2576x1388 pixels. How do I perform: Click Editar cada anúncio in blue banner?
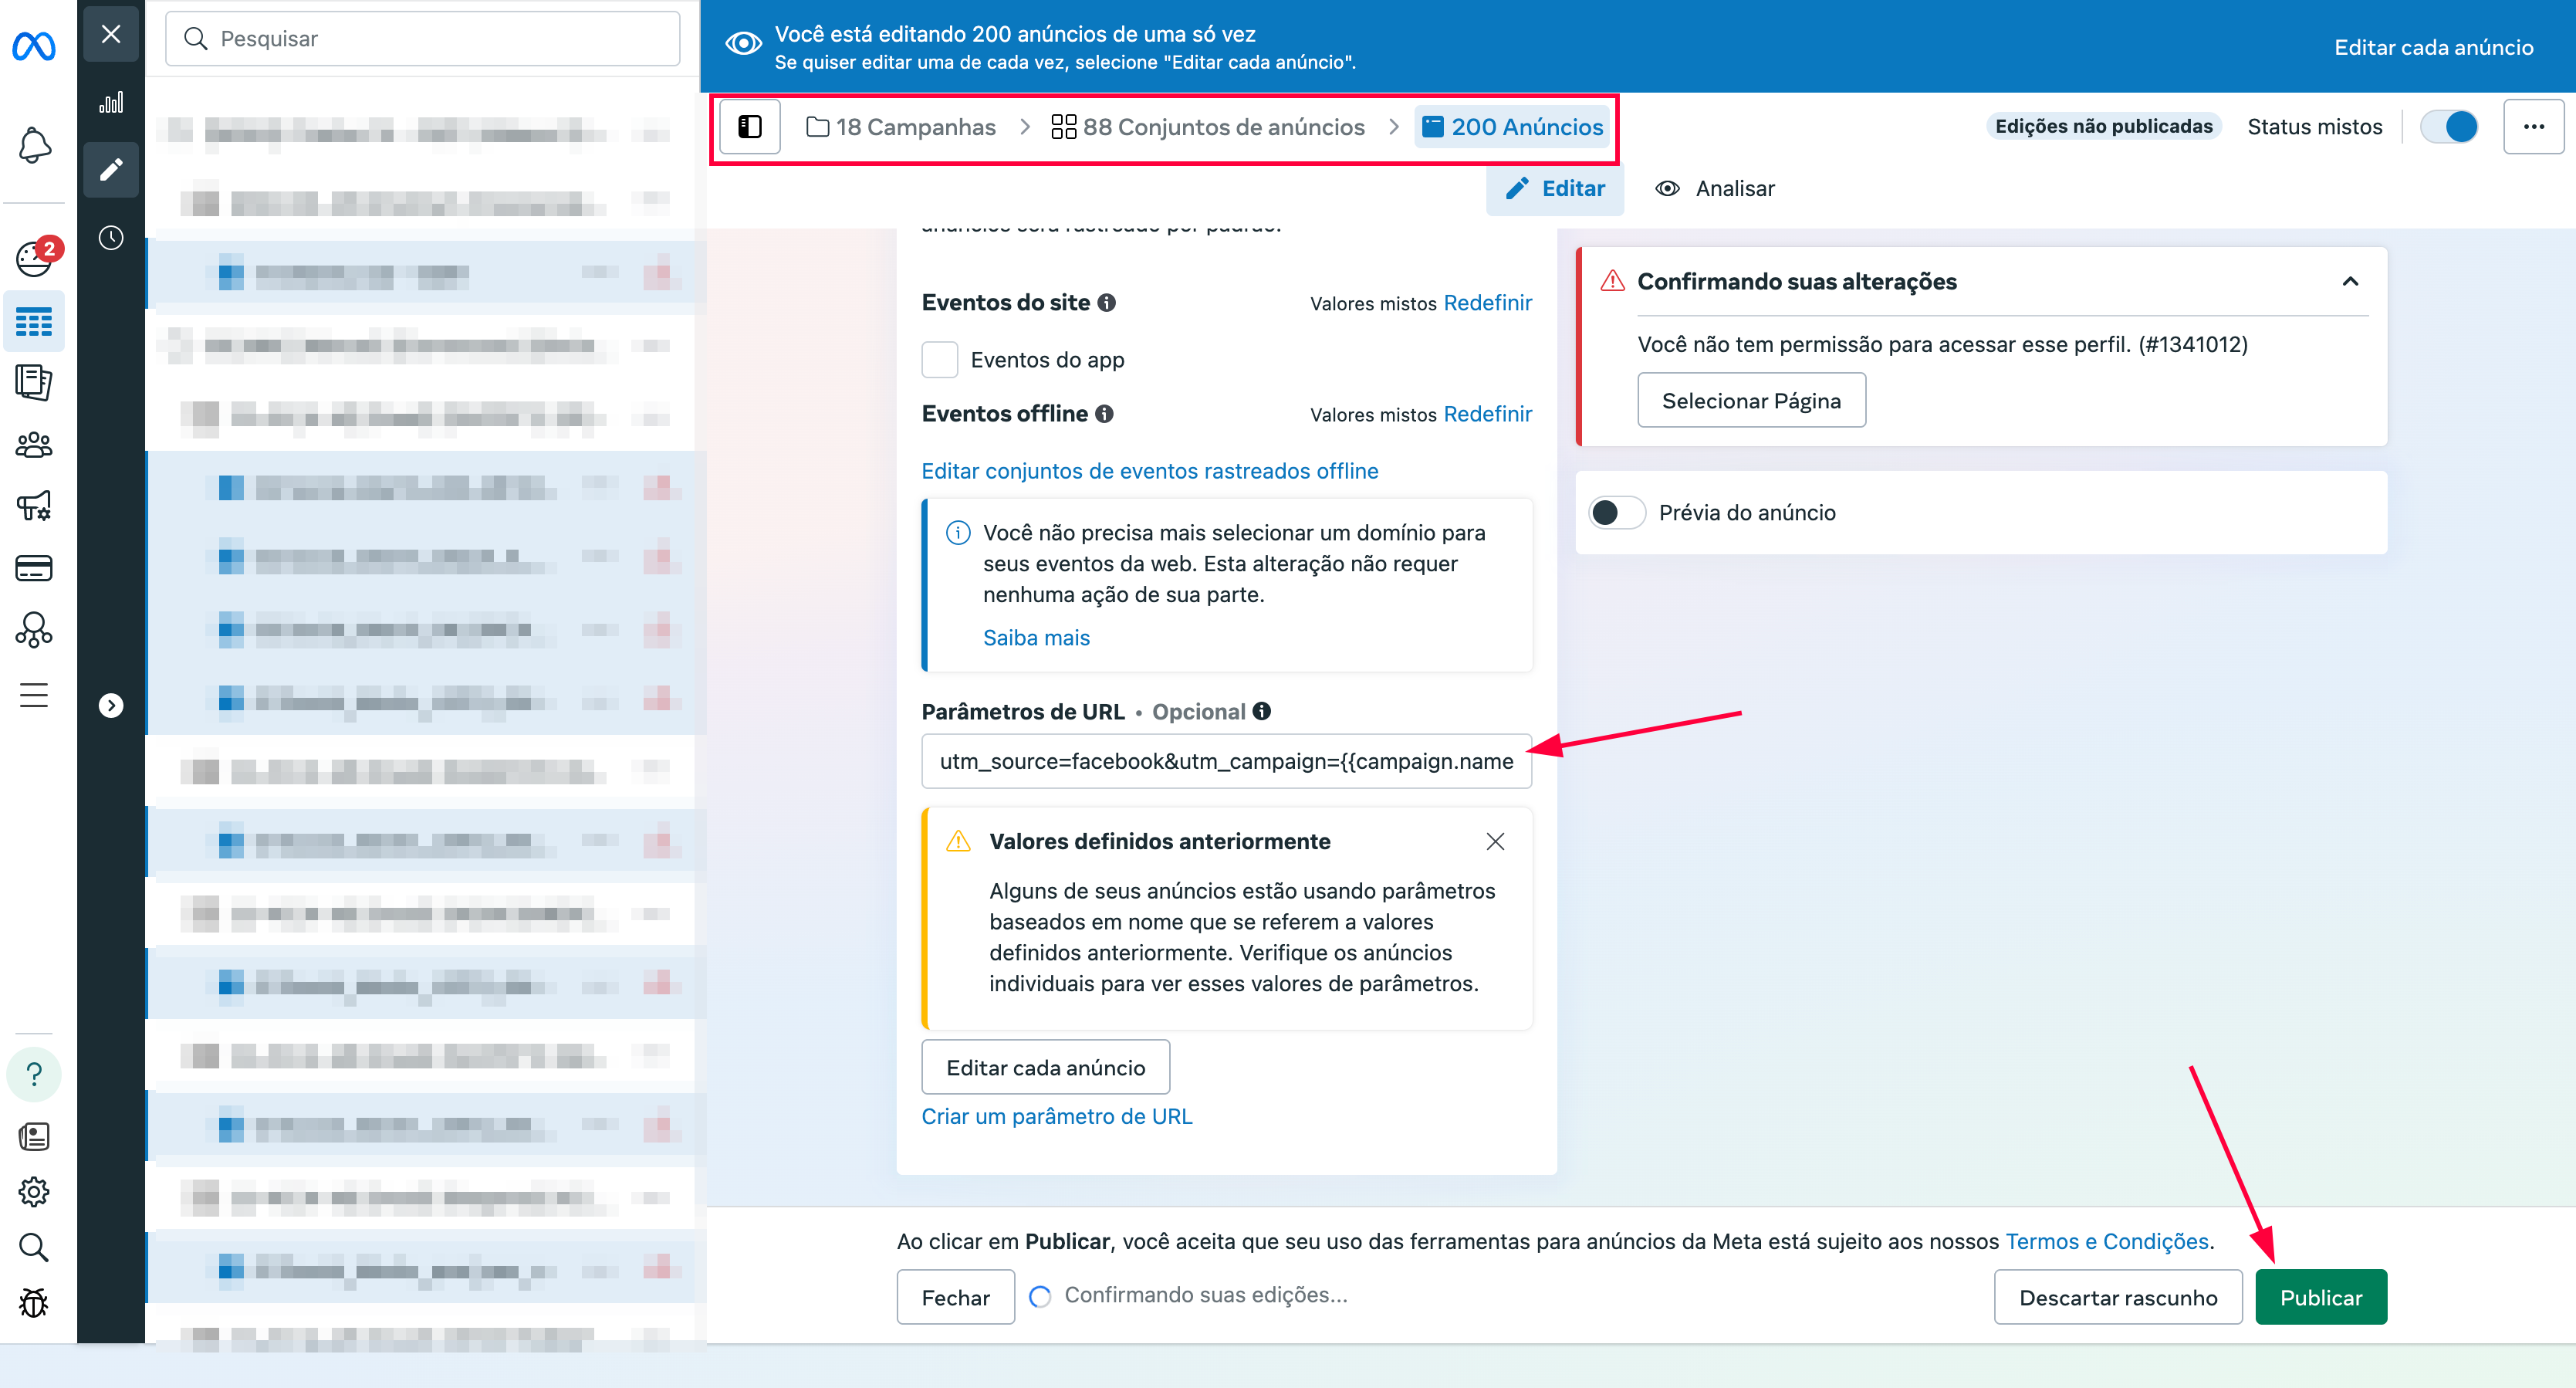click(2434, 47)
